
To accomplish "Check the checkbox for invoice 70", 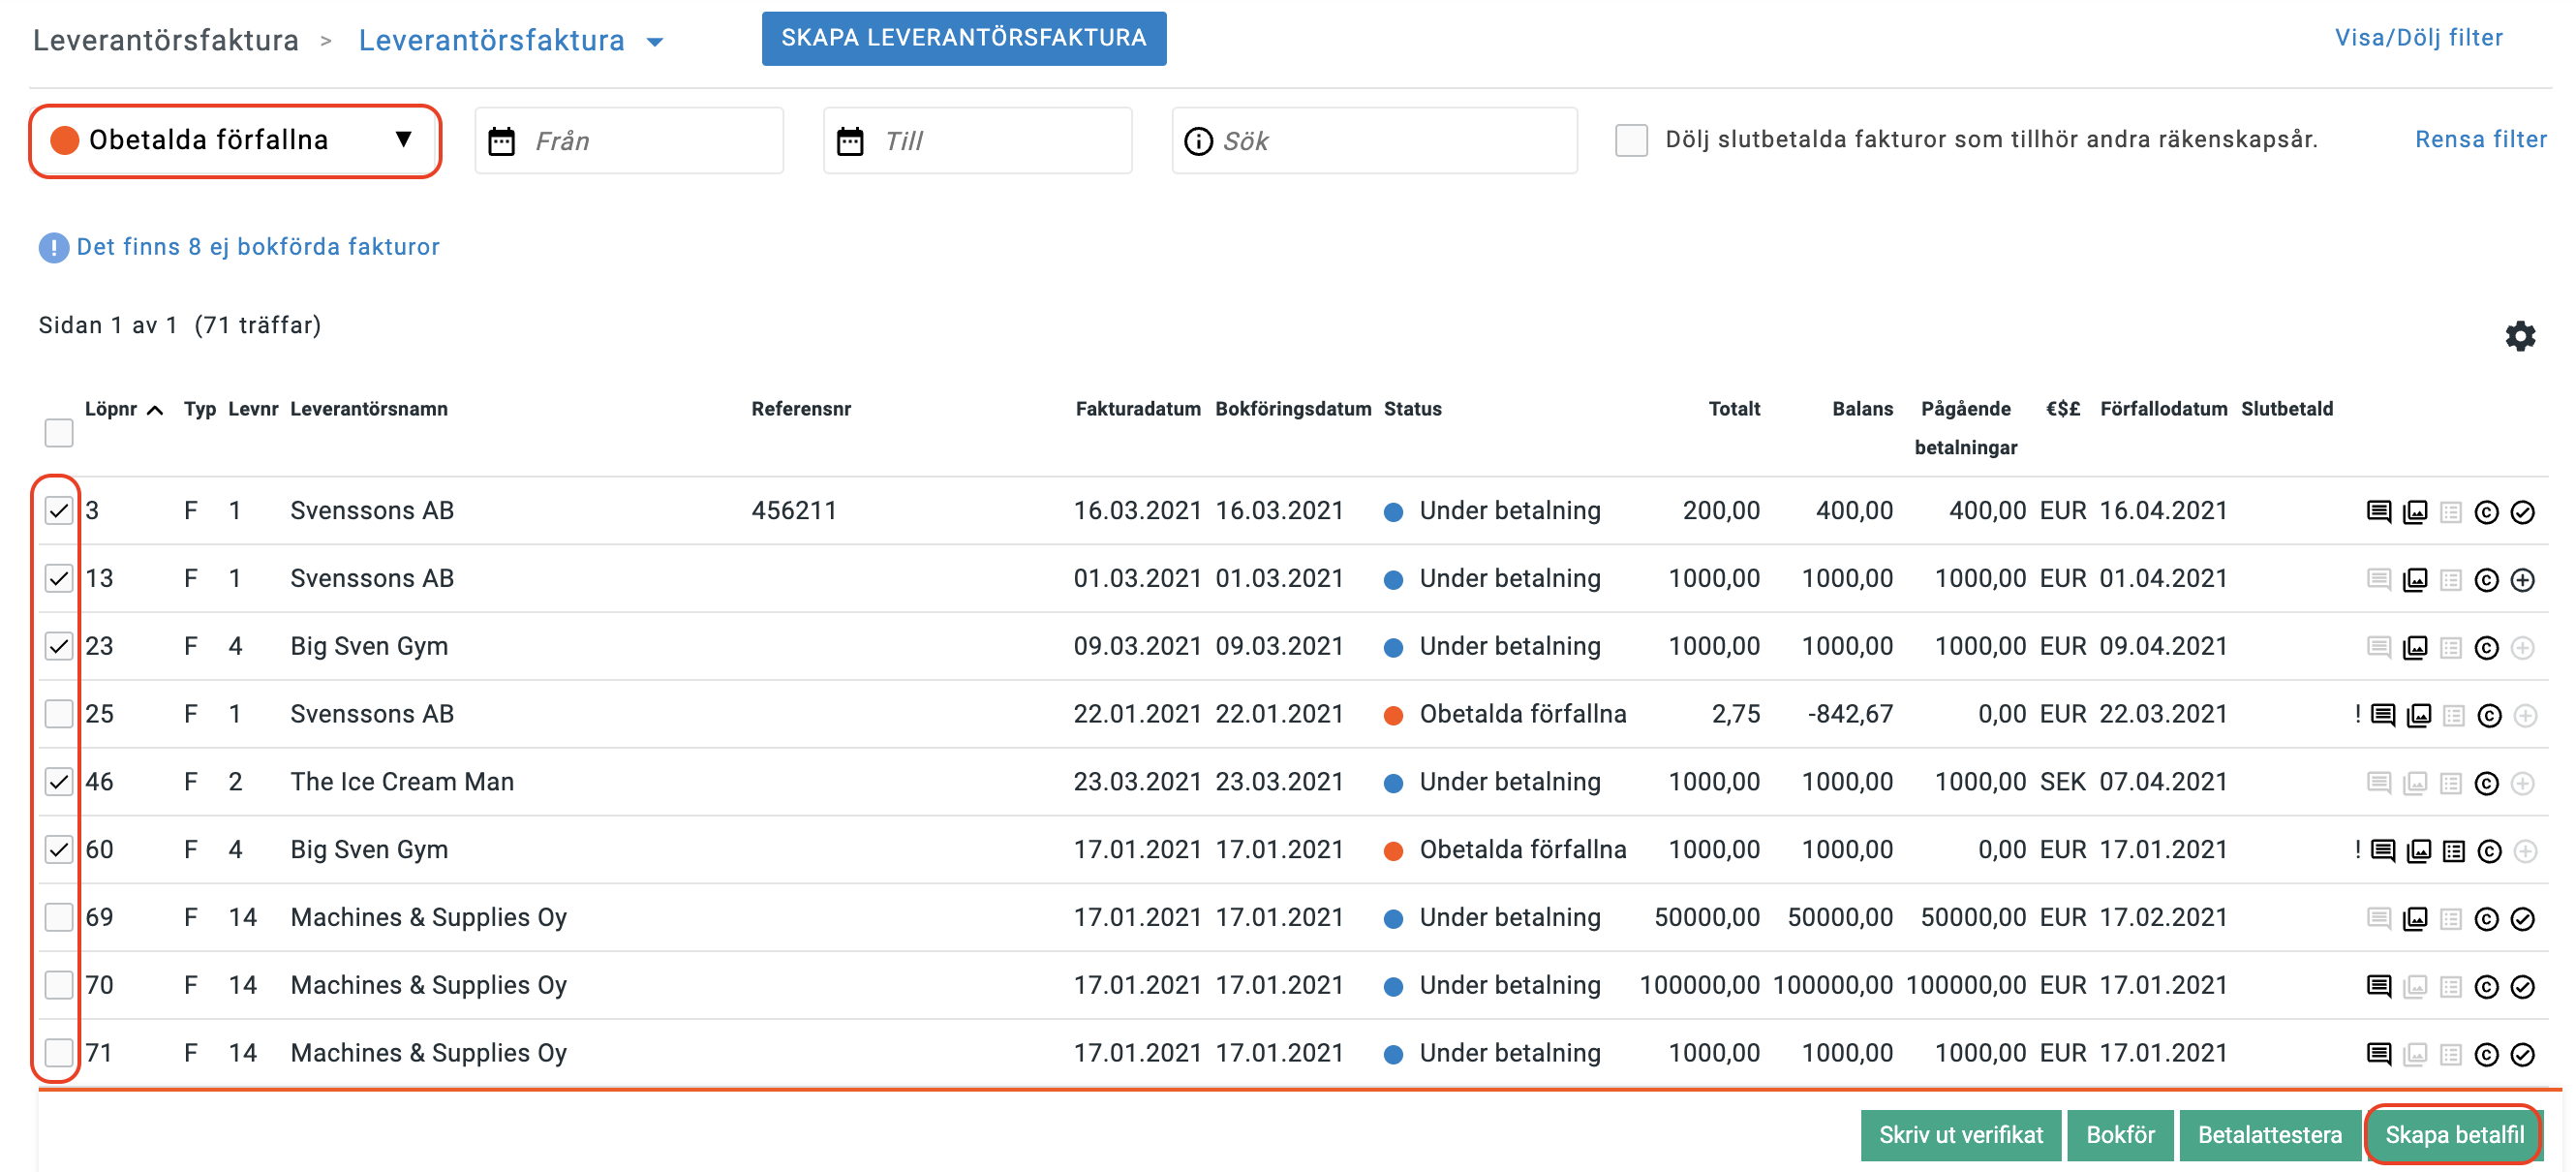I will tap(59, 985).
